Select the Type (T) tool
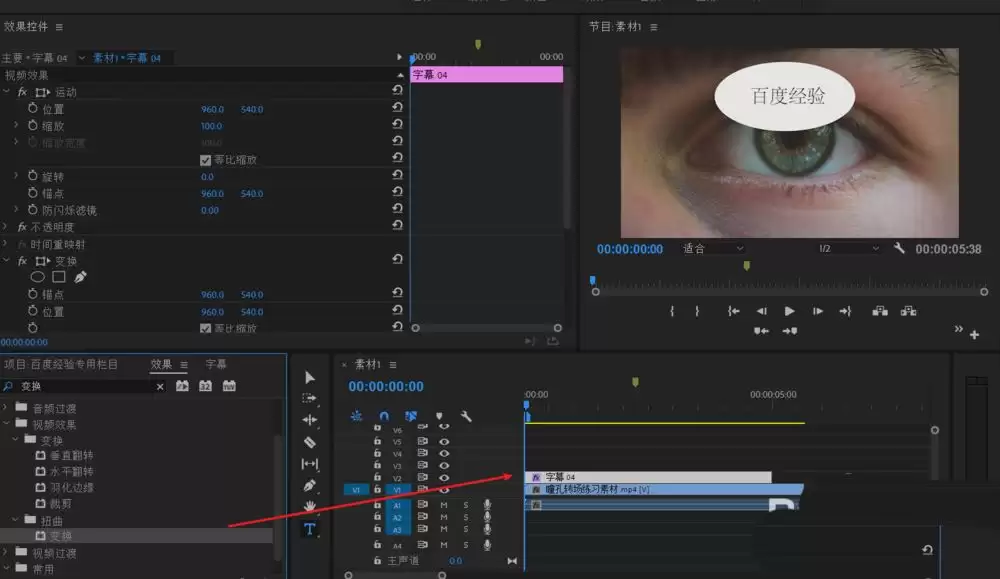The height and width of the screenshot is (579, 1000). (x=309, y=528)
